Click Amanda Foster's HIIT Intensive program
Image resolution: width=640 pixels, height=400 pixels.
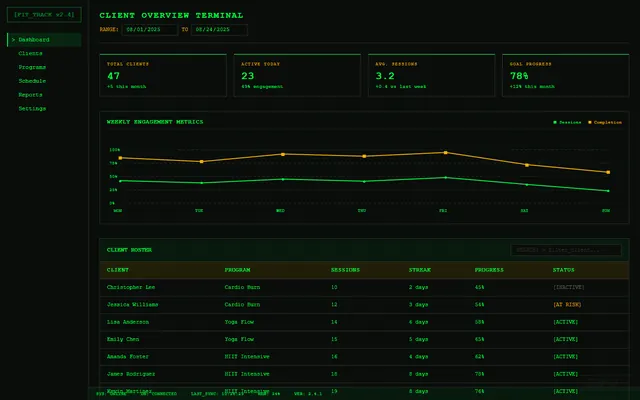247,357
